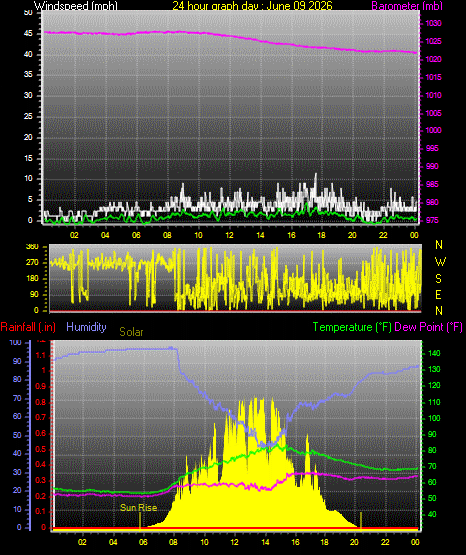Click the Temperature (°F) legend label
This screenshot has width=466, height=555.
coord(352,327)
